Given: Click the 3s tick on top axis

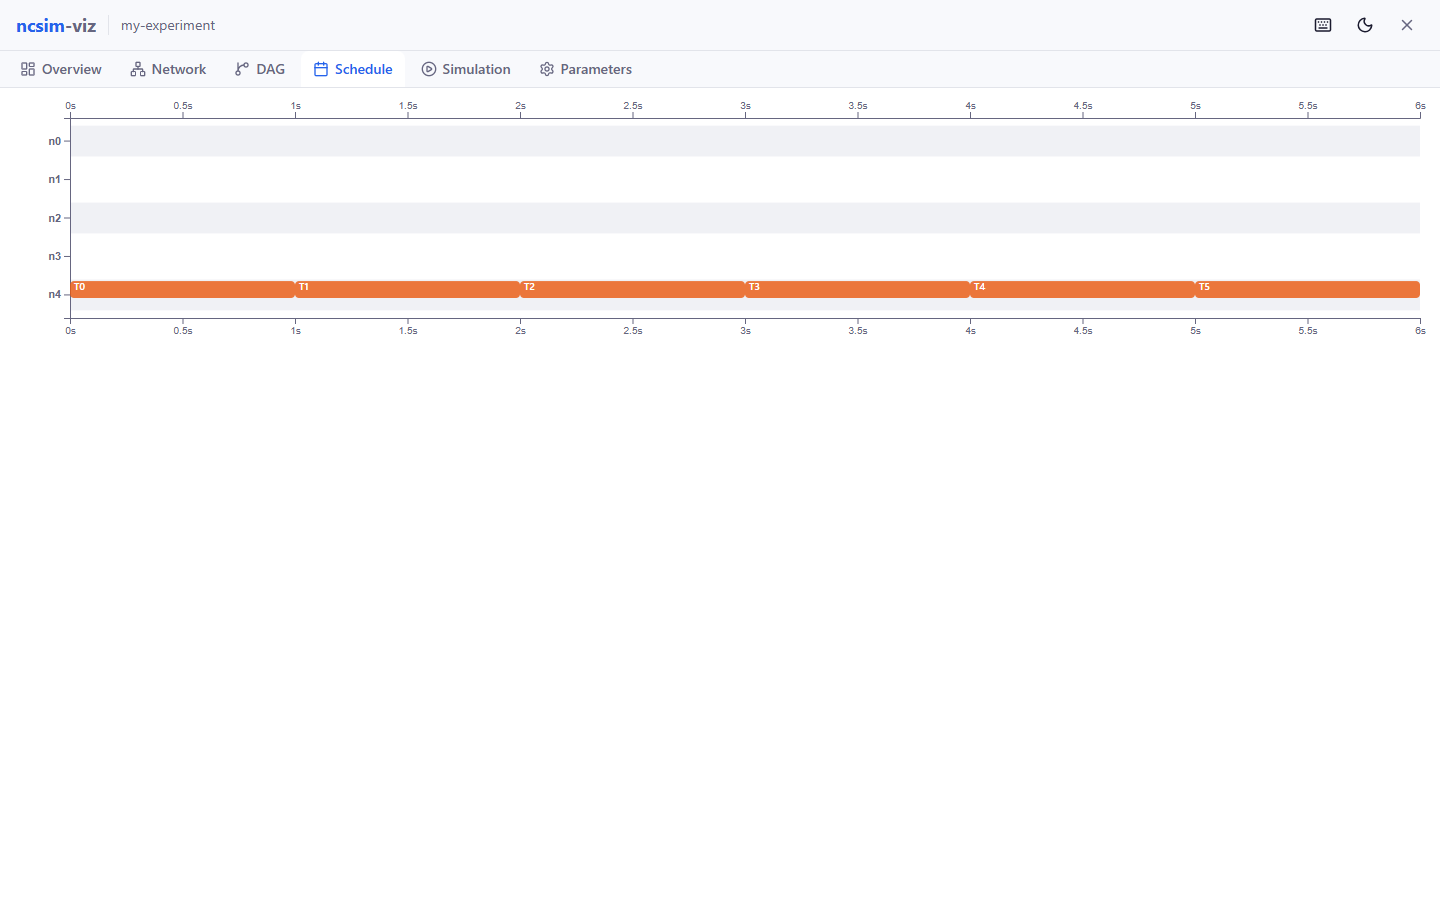Looking at the screenshot, I should (745, 106).
